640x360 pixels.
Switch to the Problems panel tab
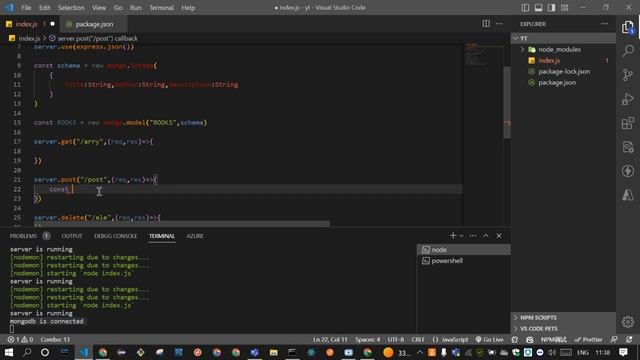(29, 236)
